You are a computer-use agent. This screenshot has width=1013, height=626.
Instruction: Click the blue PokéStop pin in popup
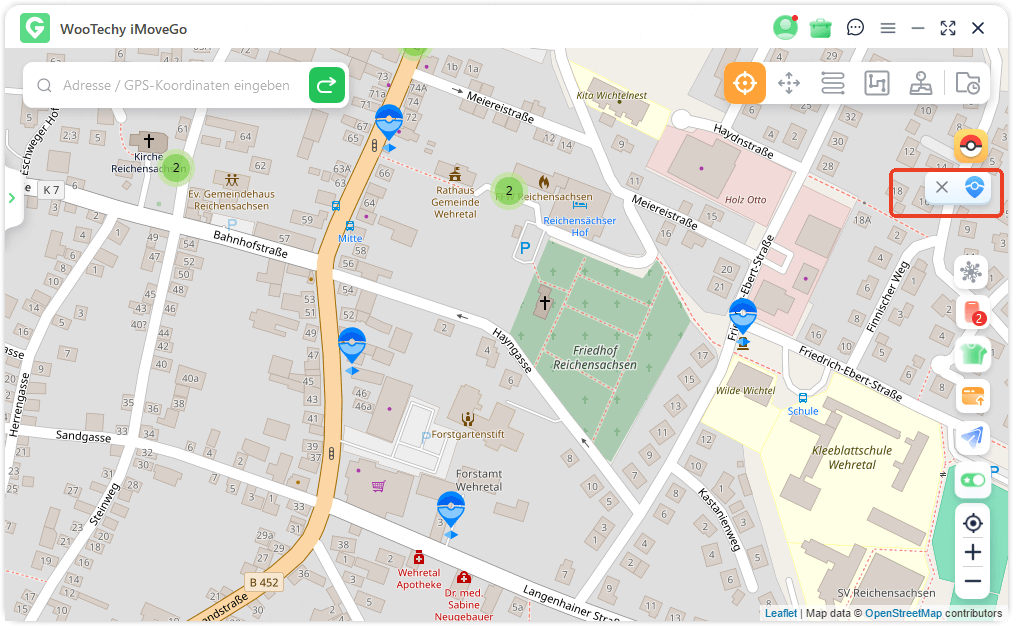974,187
